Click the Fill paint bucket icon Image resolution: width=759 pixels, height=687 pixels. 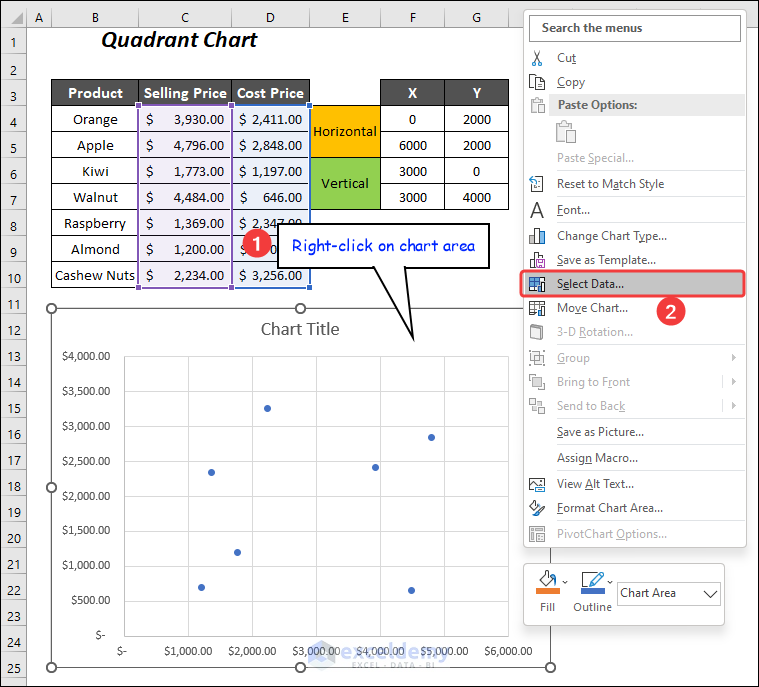548,581
